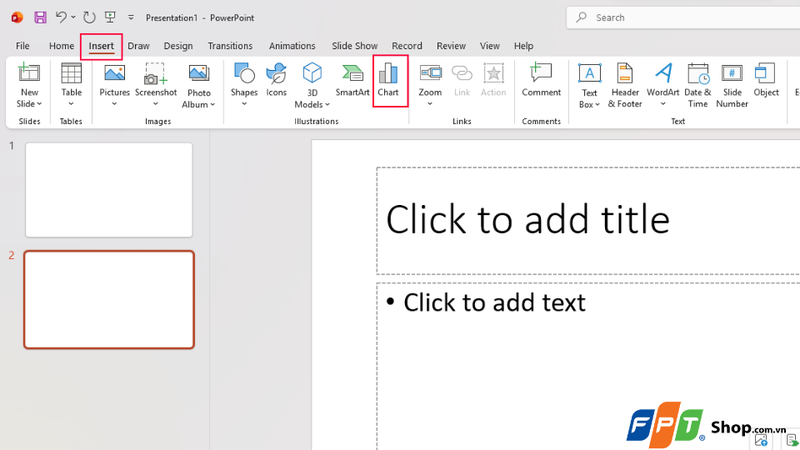Image resolution: width=800 pixels, height=450 pixels.
Task: Insert WordArt
Action: pos(663,84)
